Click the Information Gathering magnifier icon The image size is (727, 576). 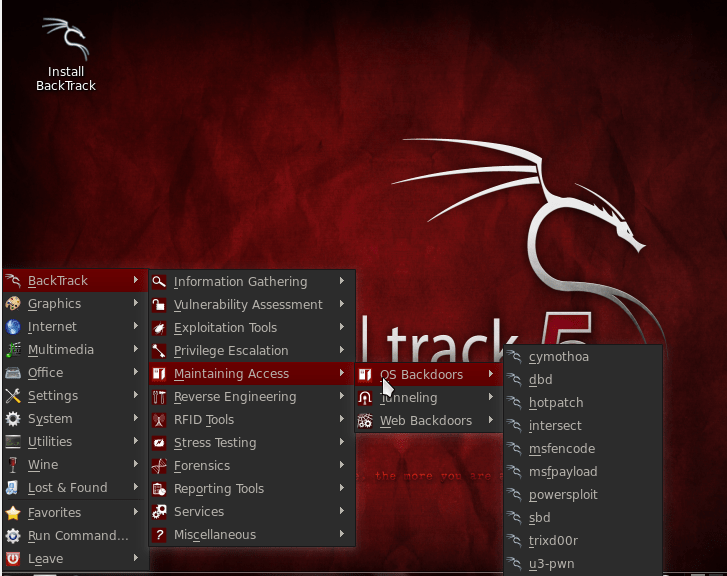(x=159, y=282)
